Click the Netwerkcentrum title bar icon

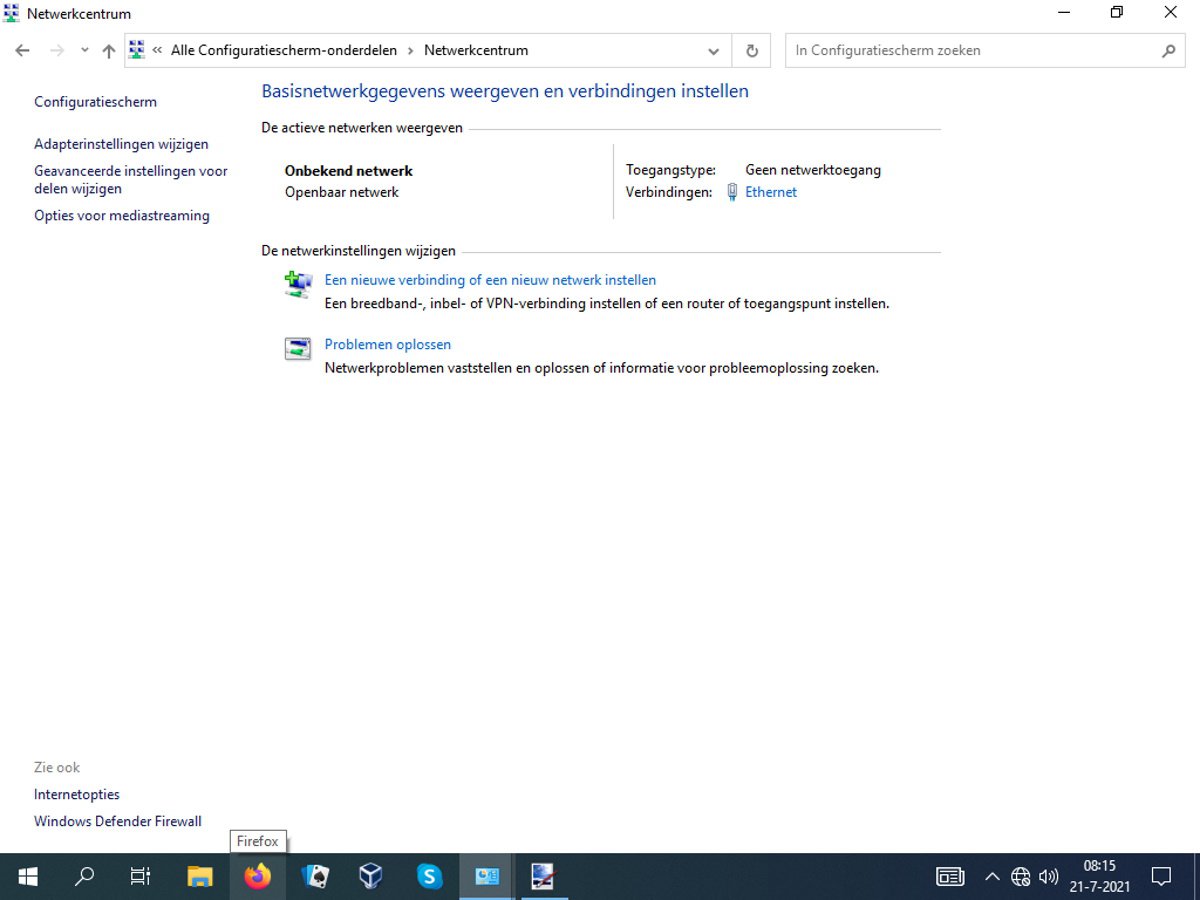[x=12, y=13]
